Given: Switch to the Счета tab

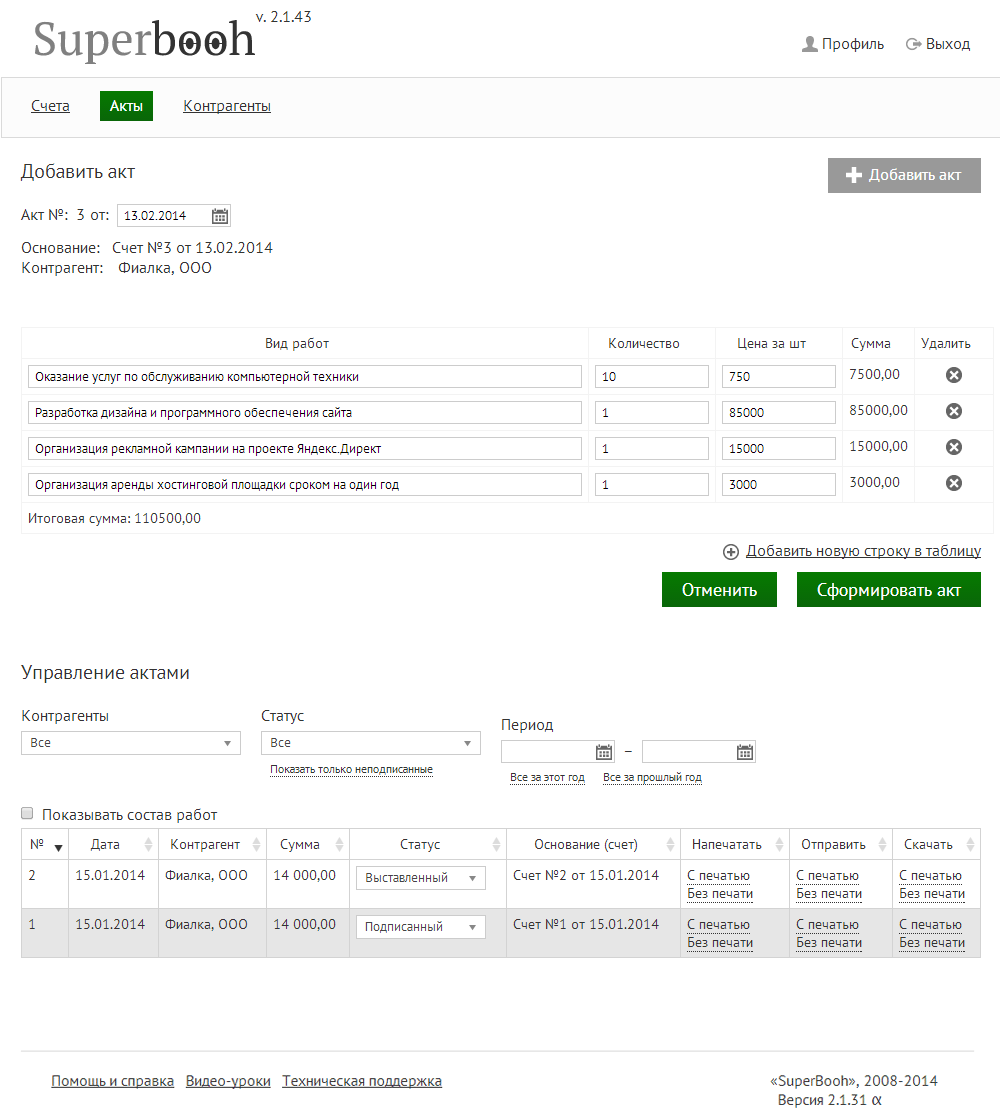Looking at the screenshot, I should (x=50, y=106).
